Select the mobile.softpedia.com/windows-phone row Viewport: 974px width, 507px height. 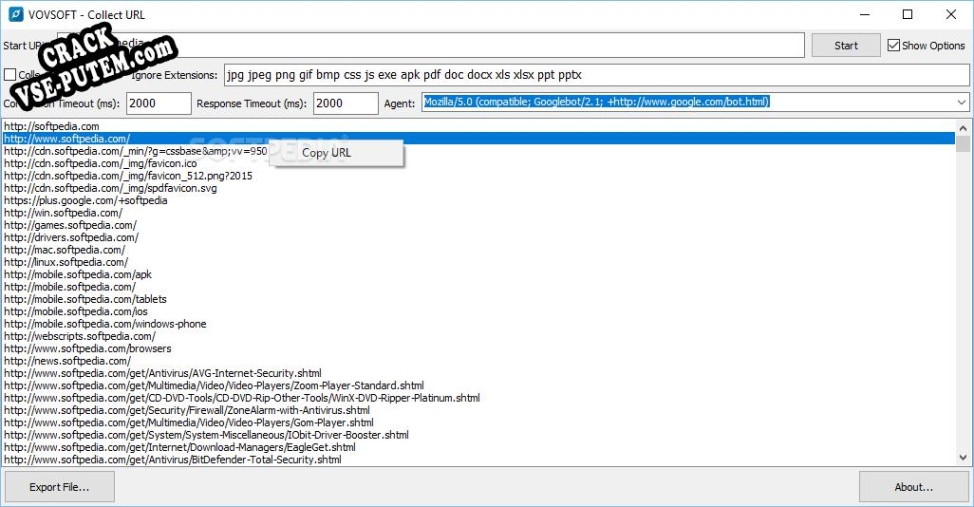tap(478, 324)
